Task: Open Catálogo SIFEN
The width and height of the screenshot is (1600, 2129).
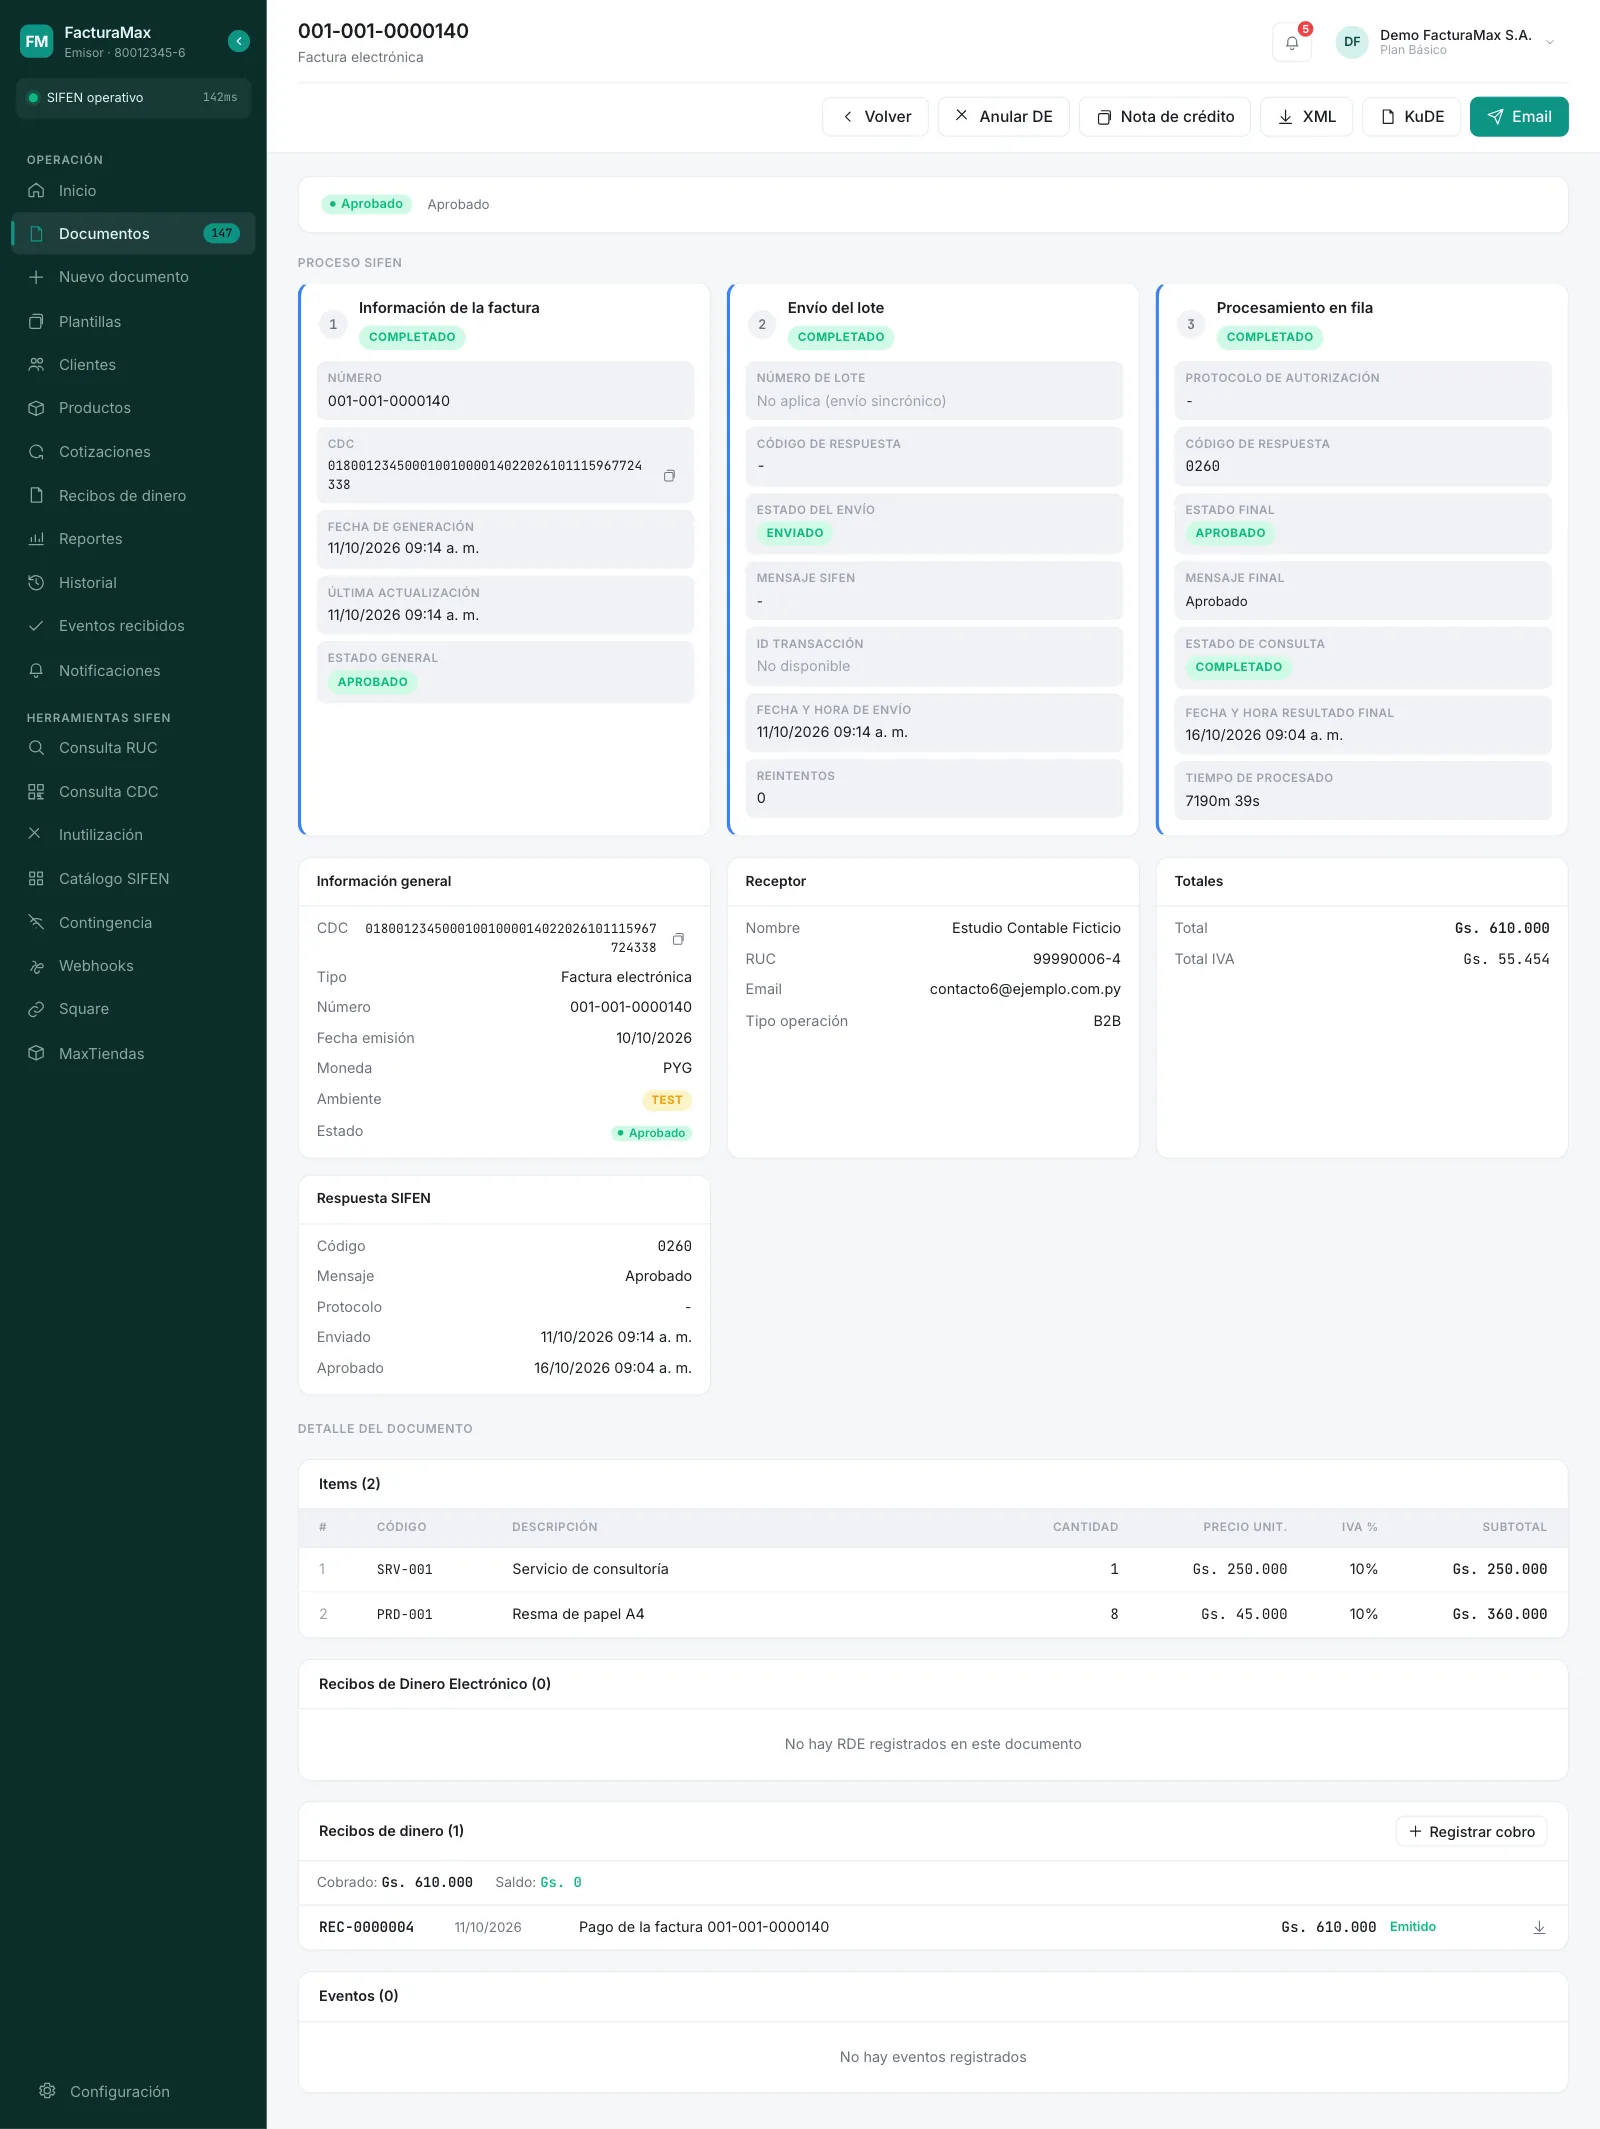Action: coord(133,879)
